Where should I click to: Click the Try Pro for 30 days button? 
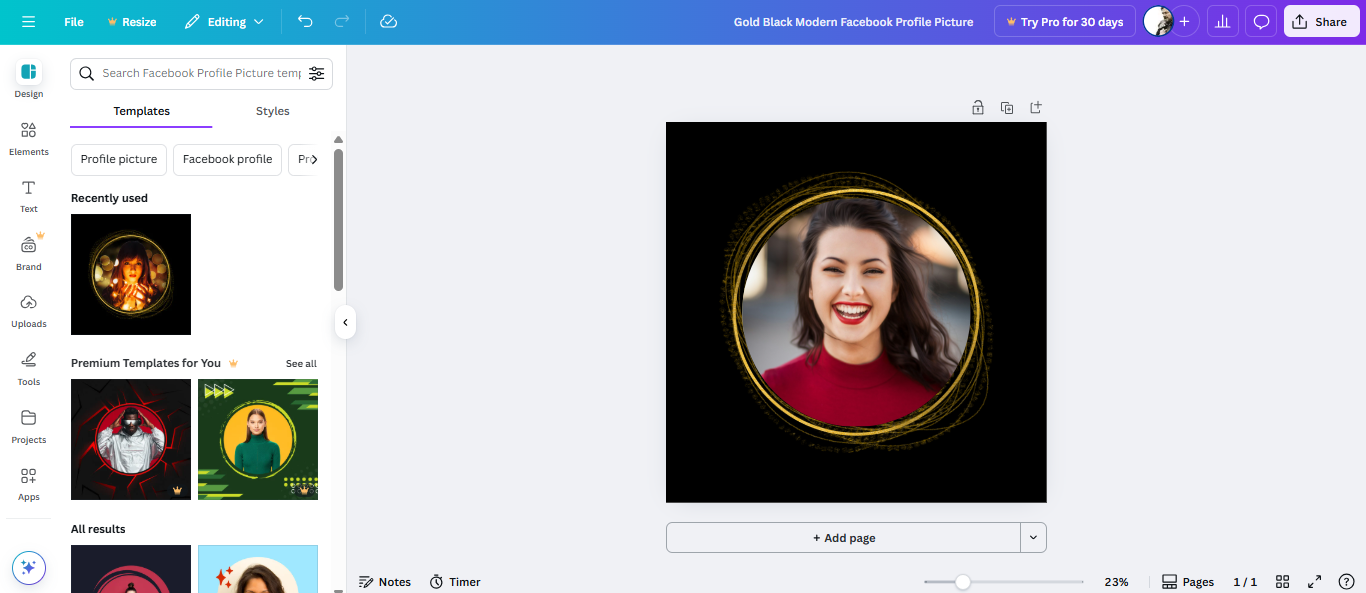pyautogui.click(x=1064, y=21)
